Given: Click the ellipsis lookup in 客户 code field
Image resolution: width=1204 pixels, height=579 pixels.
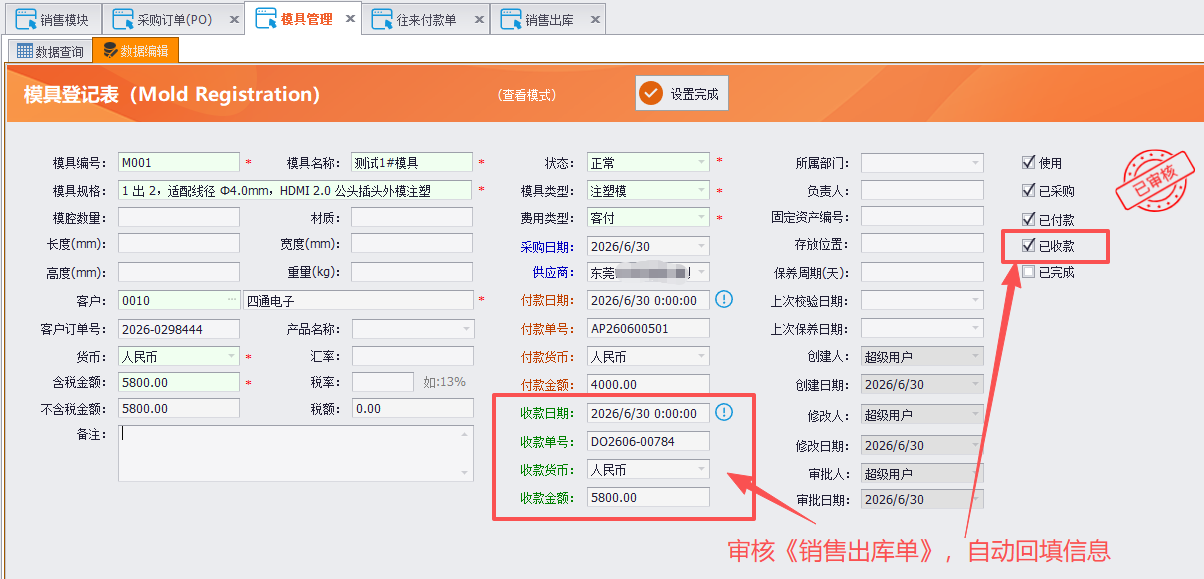Looking at the screenshot, I should pyautogui.click(x=232, y=300).
